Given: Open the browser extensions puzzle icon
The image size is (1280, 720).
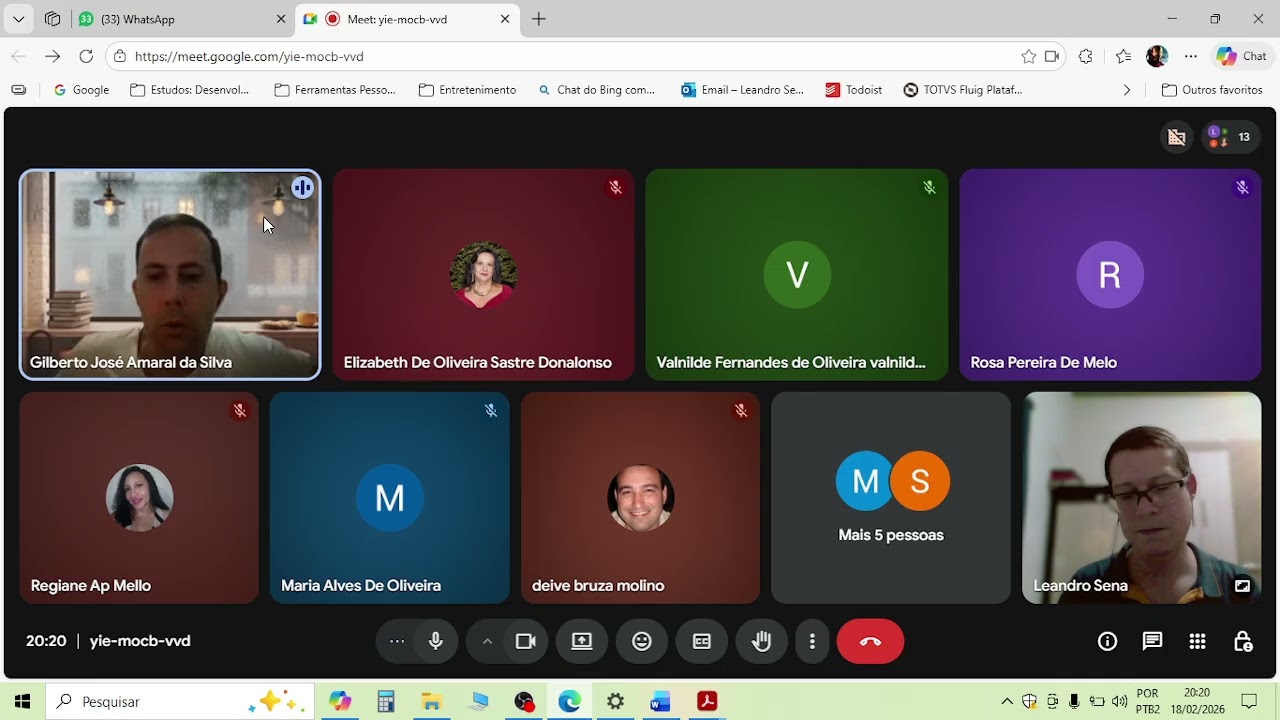Looking at the screenshot, I should click(1086, 57).
